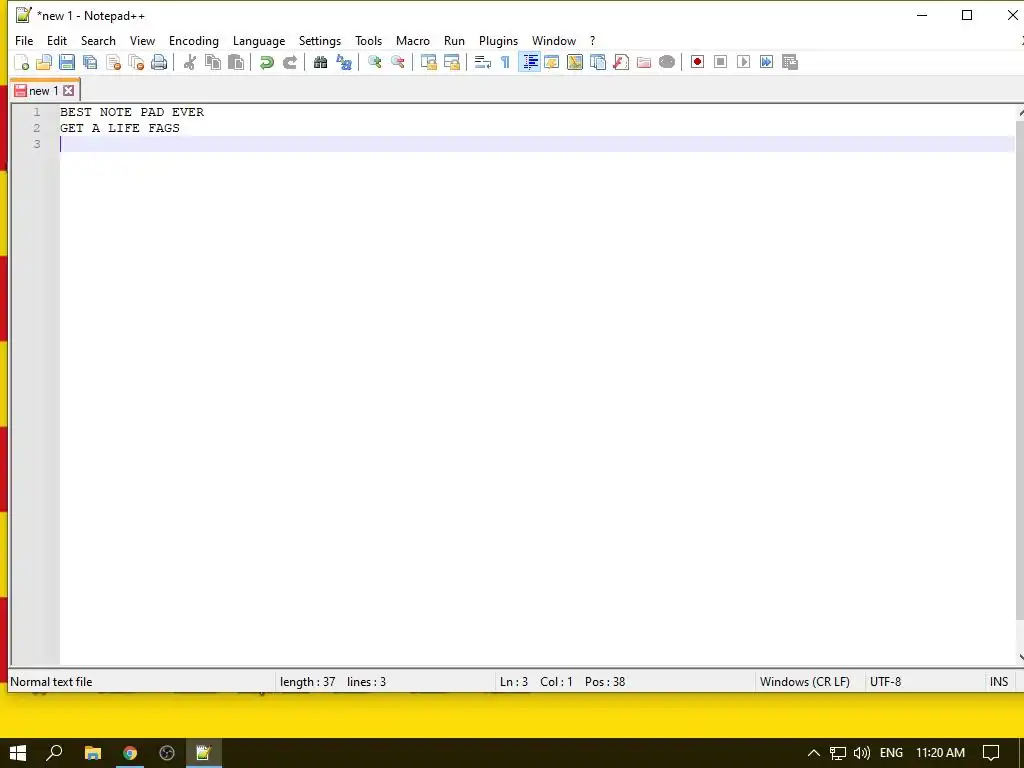
Task: Open Google Chrome from taskbar
Action: [x=130, y=753]
